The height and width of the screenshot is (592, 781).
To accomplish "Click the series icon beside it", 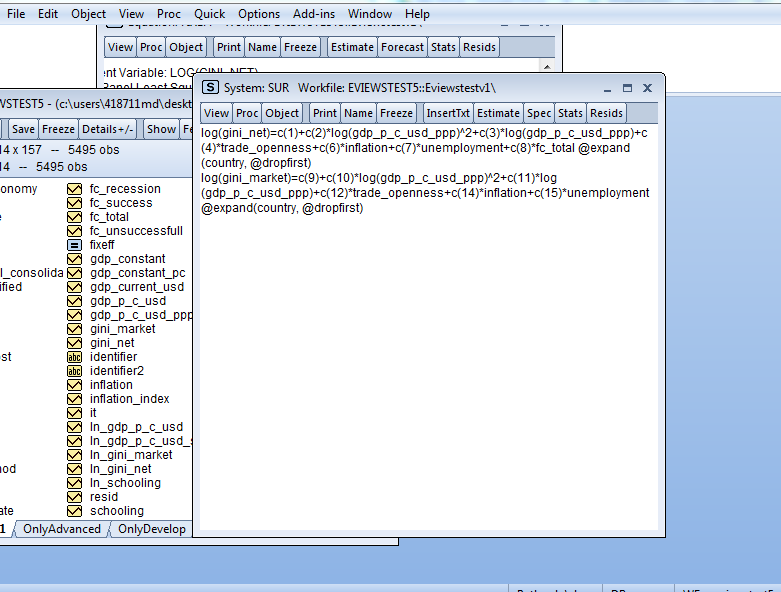I will pos(74,413).
